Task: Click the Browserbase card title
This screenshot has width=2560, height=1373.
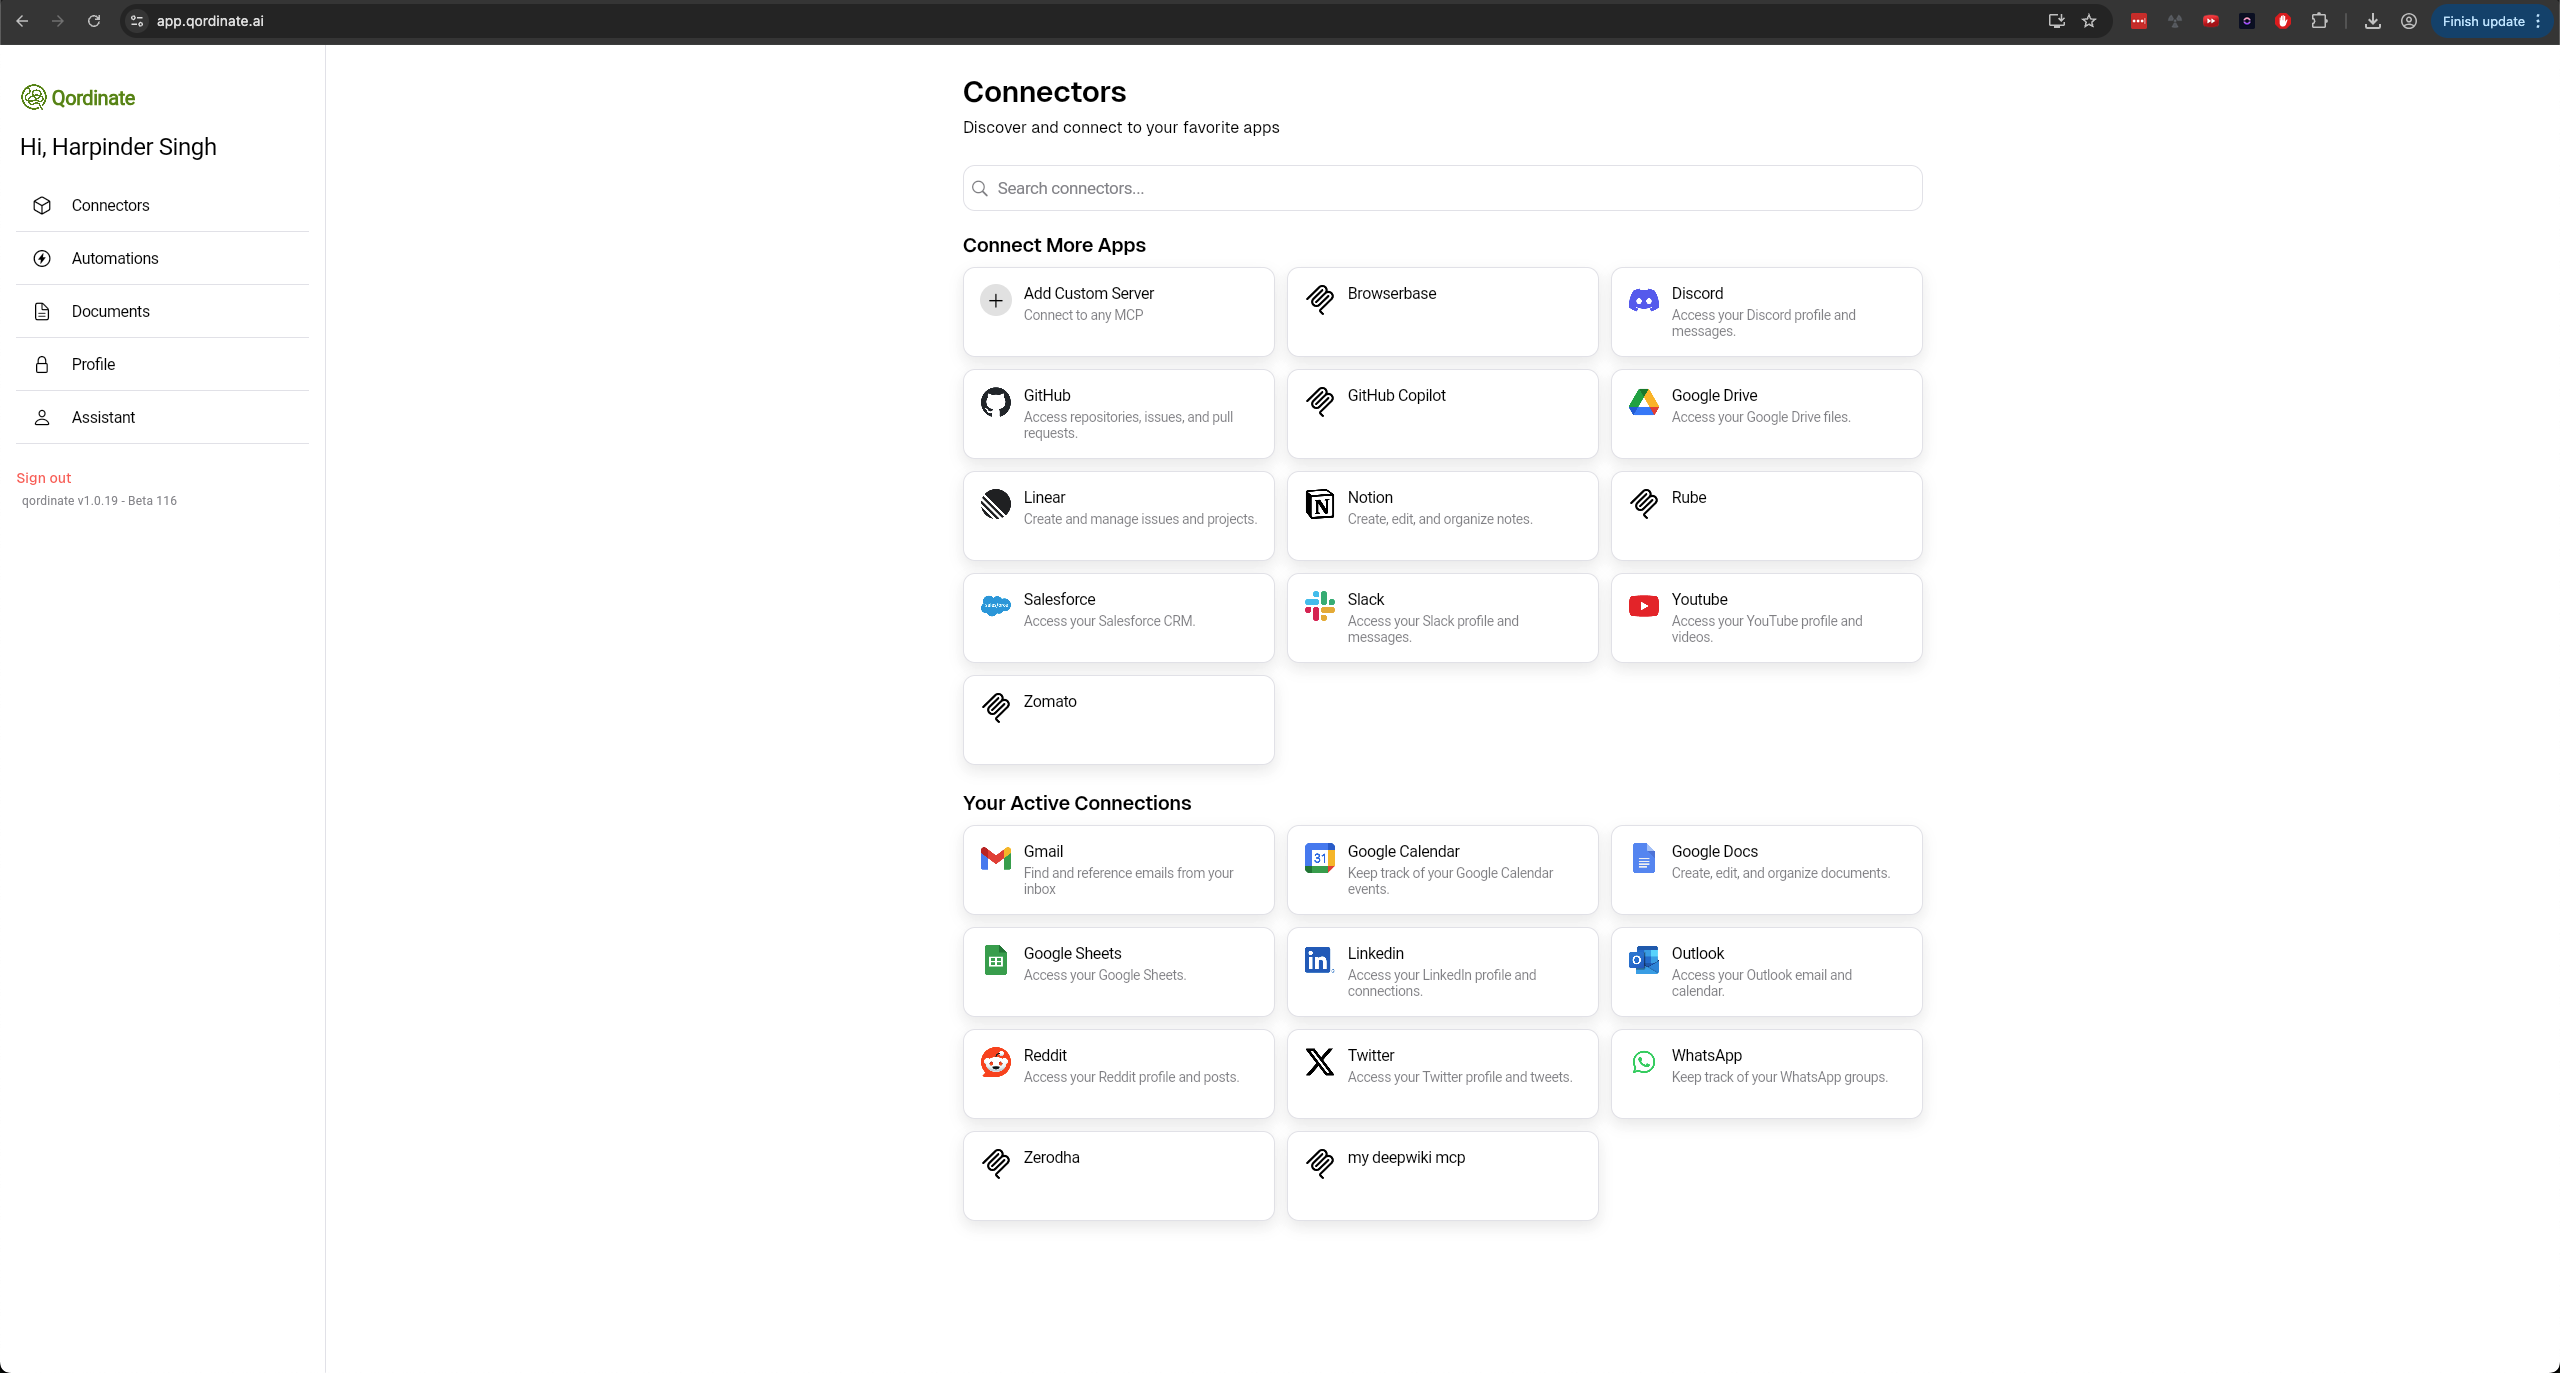Action: (x=1391, y=293)
